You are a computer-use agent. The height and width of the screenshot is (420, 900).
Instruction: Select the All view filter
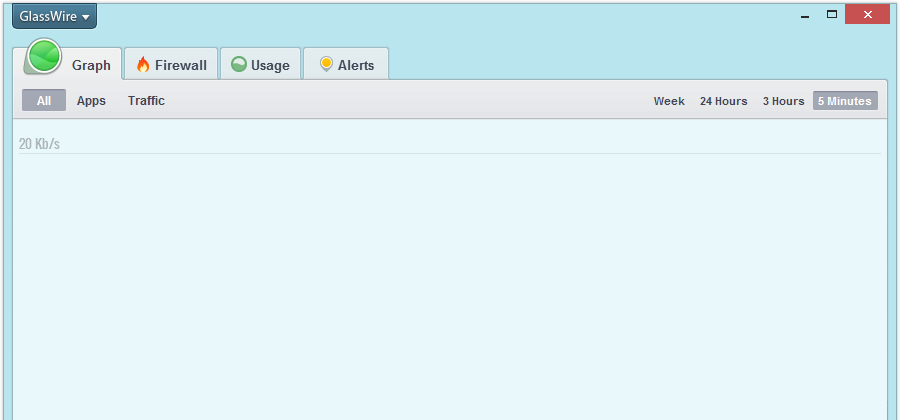(44, 101)
